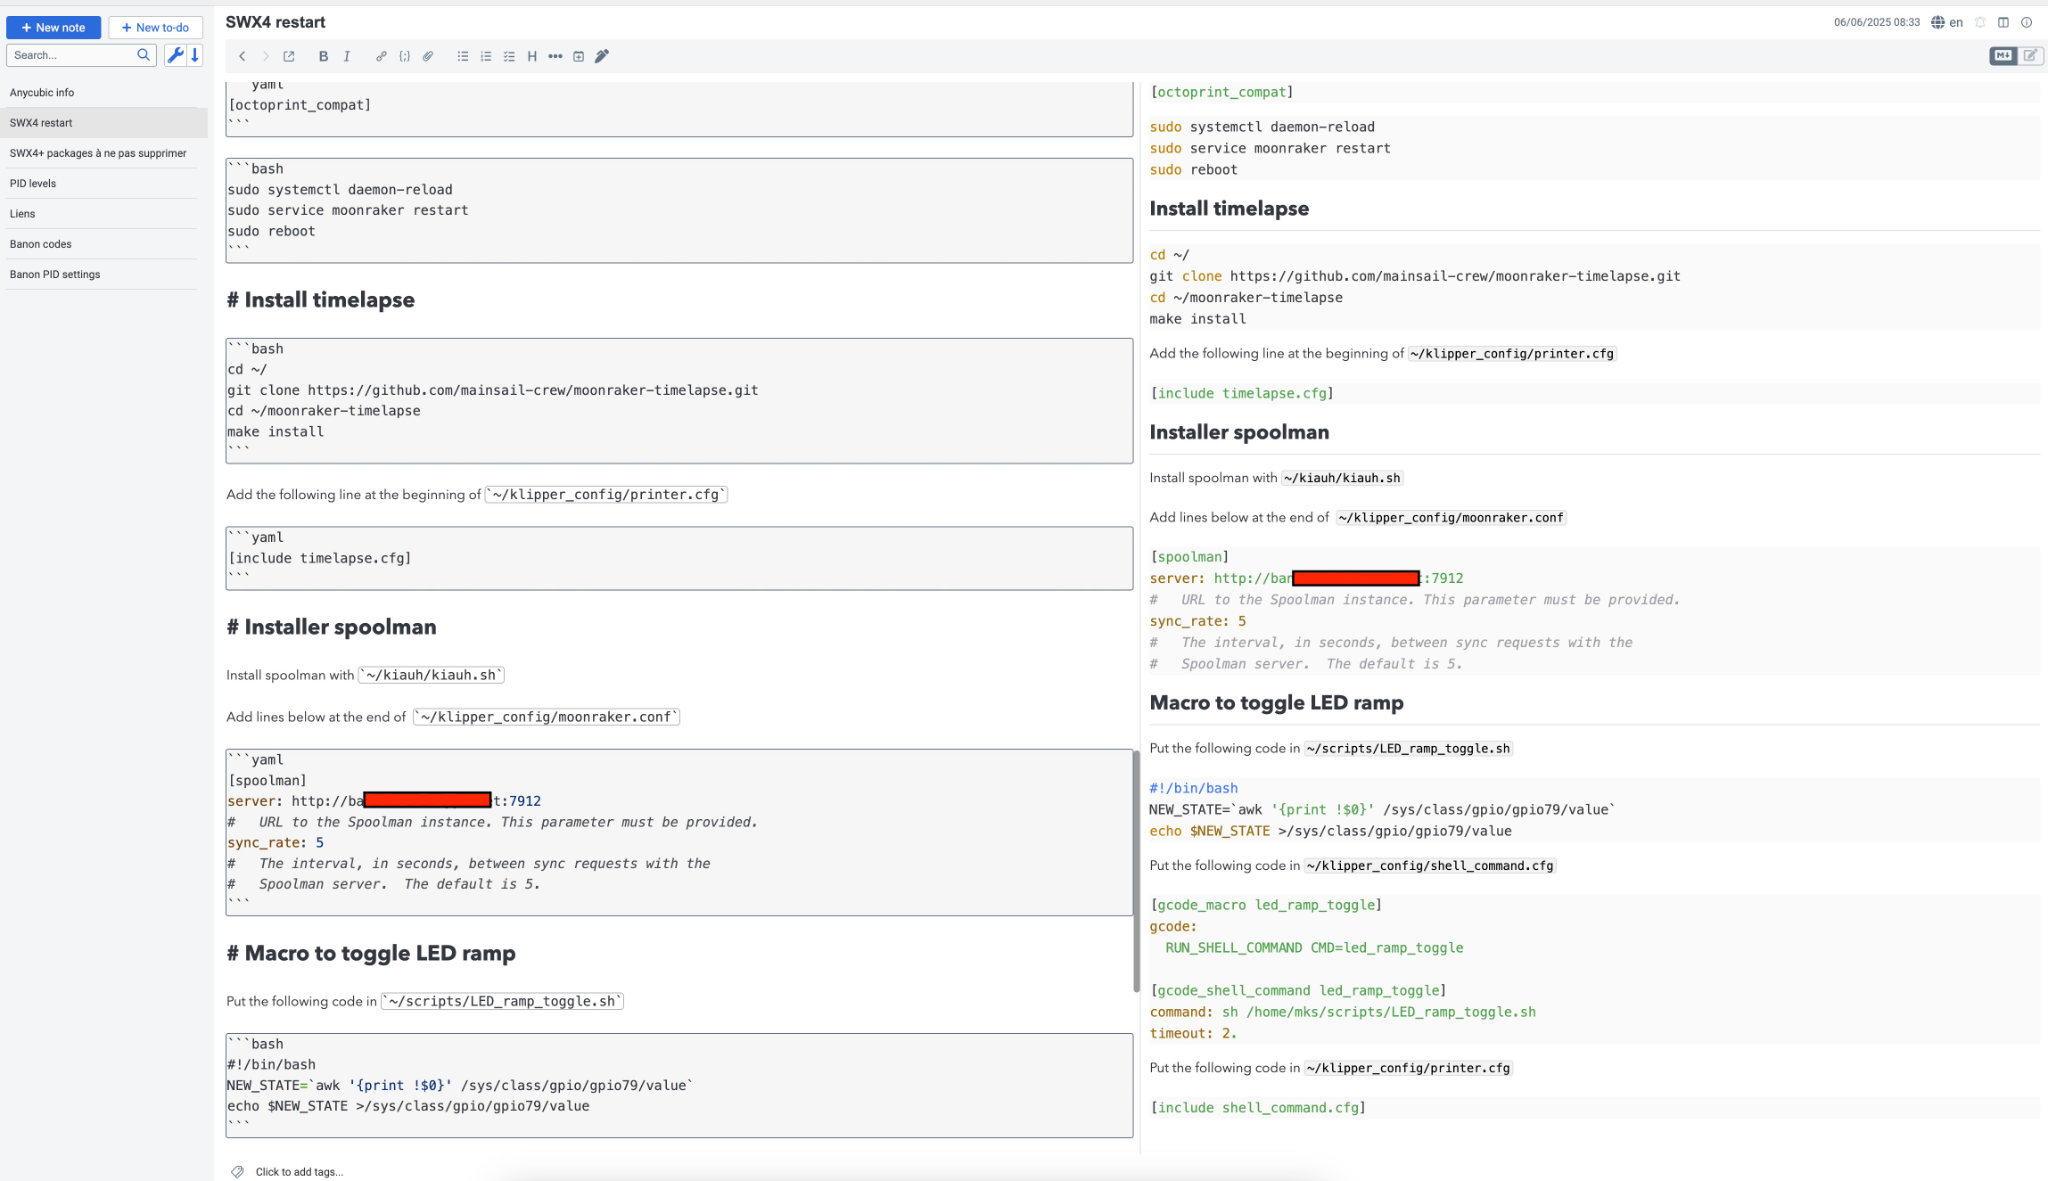Click 'sync_rate: 5' in the editor
The width and height of the screenshot is (2048, 1181).
point(275,843)
